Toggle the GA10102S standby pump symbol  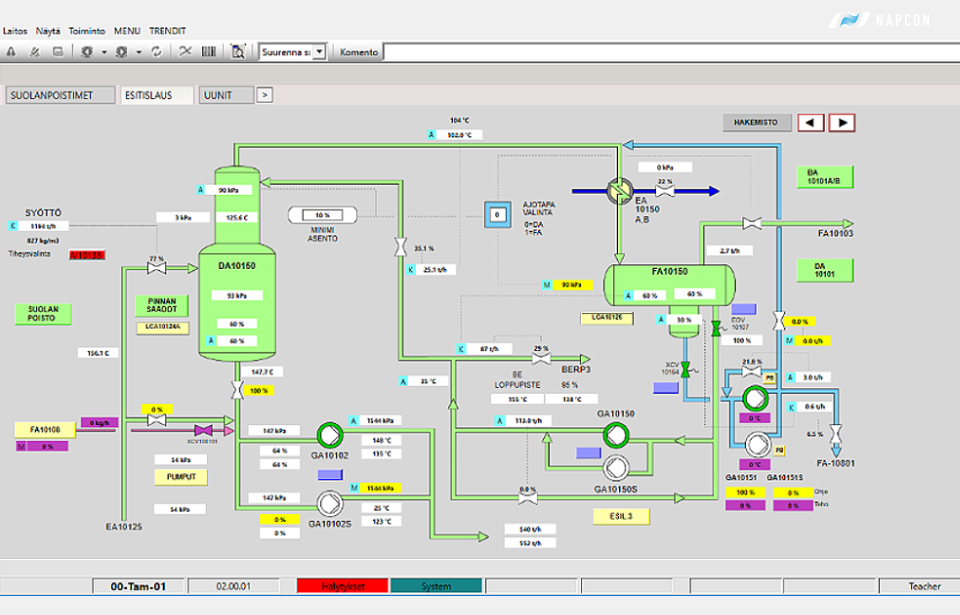tap(328, 503)
